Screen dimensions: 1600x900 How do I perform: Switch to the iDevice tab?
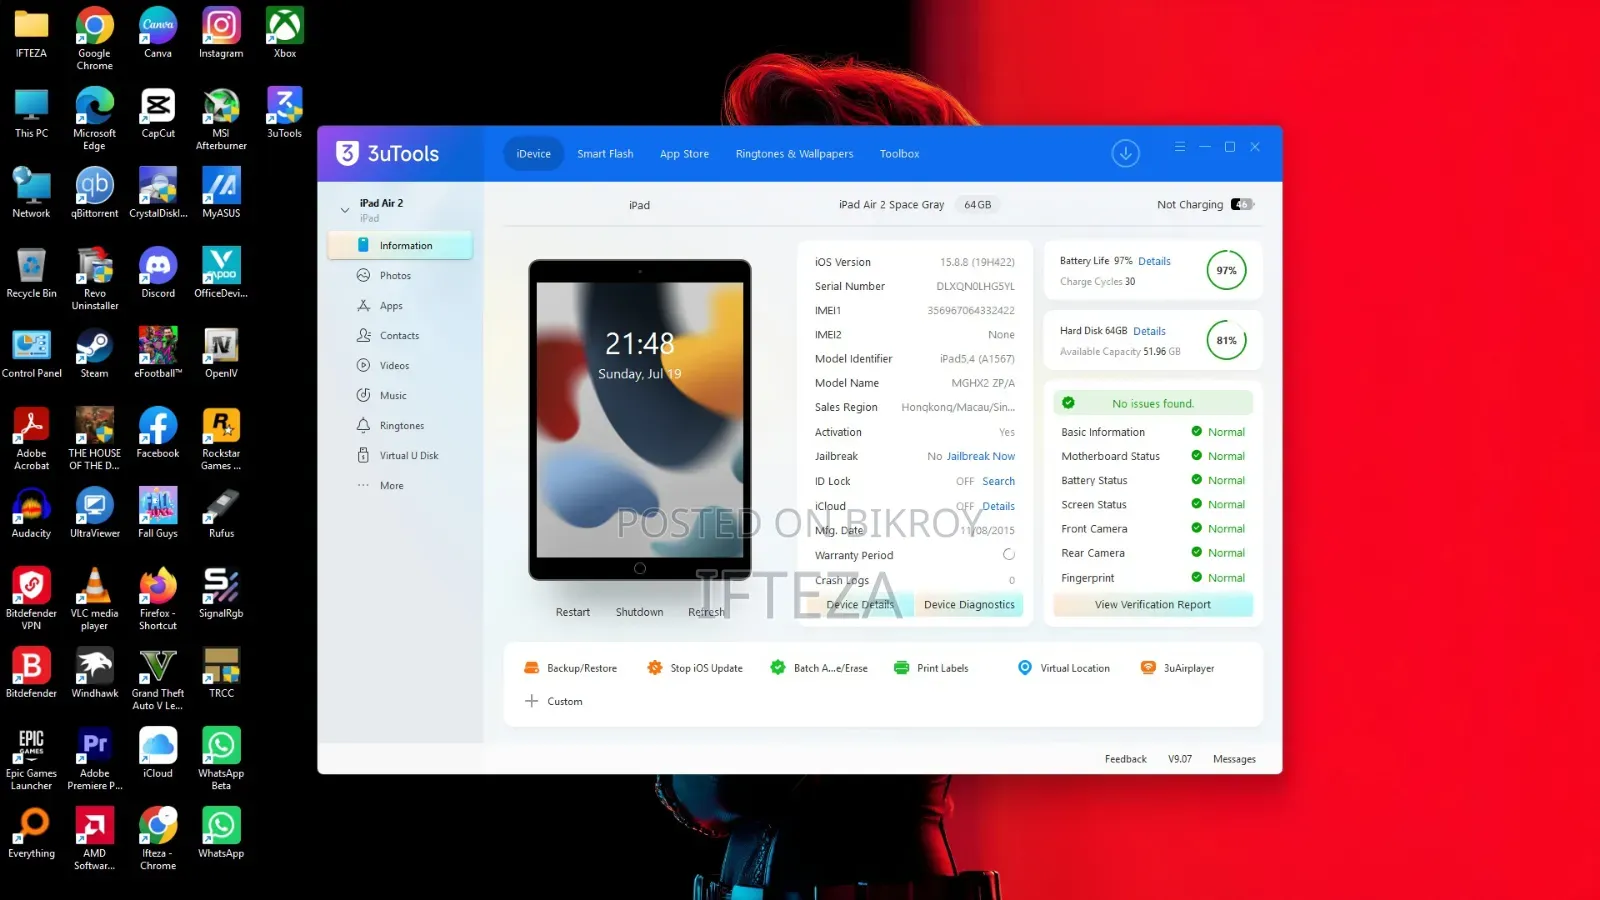[533, 154]
